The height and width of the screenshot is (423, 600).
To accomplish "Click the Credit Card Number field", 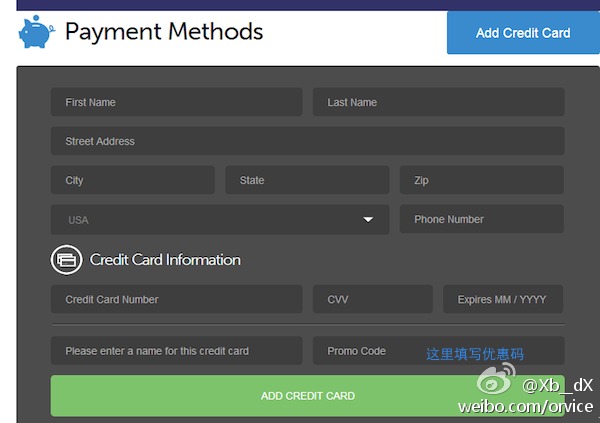I will coord(176,299).
